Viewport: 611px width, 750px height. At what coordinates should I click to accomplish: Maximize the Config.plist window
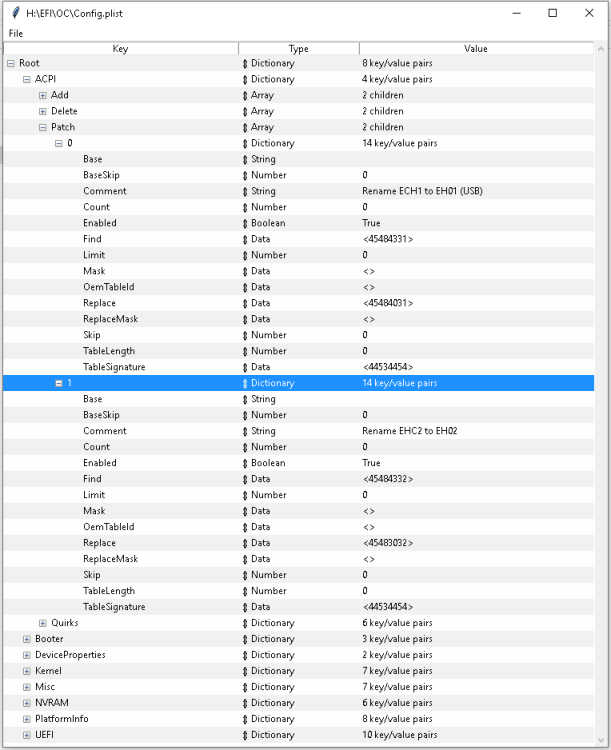click(553, 13)
